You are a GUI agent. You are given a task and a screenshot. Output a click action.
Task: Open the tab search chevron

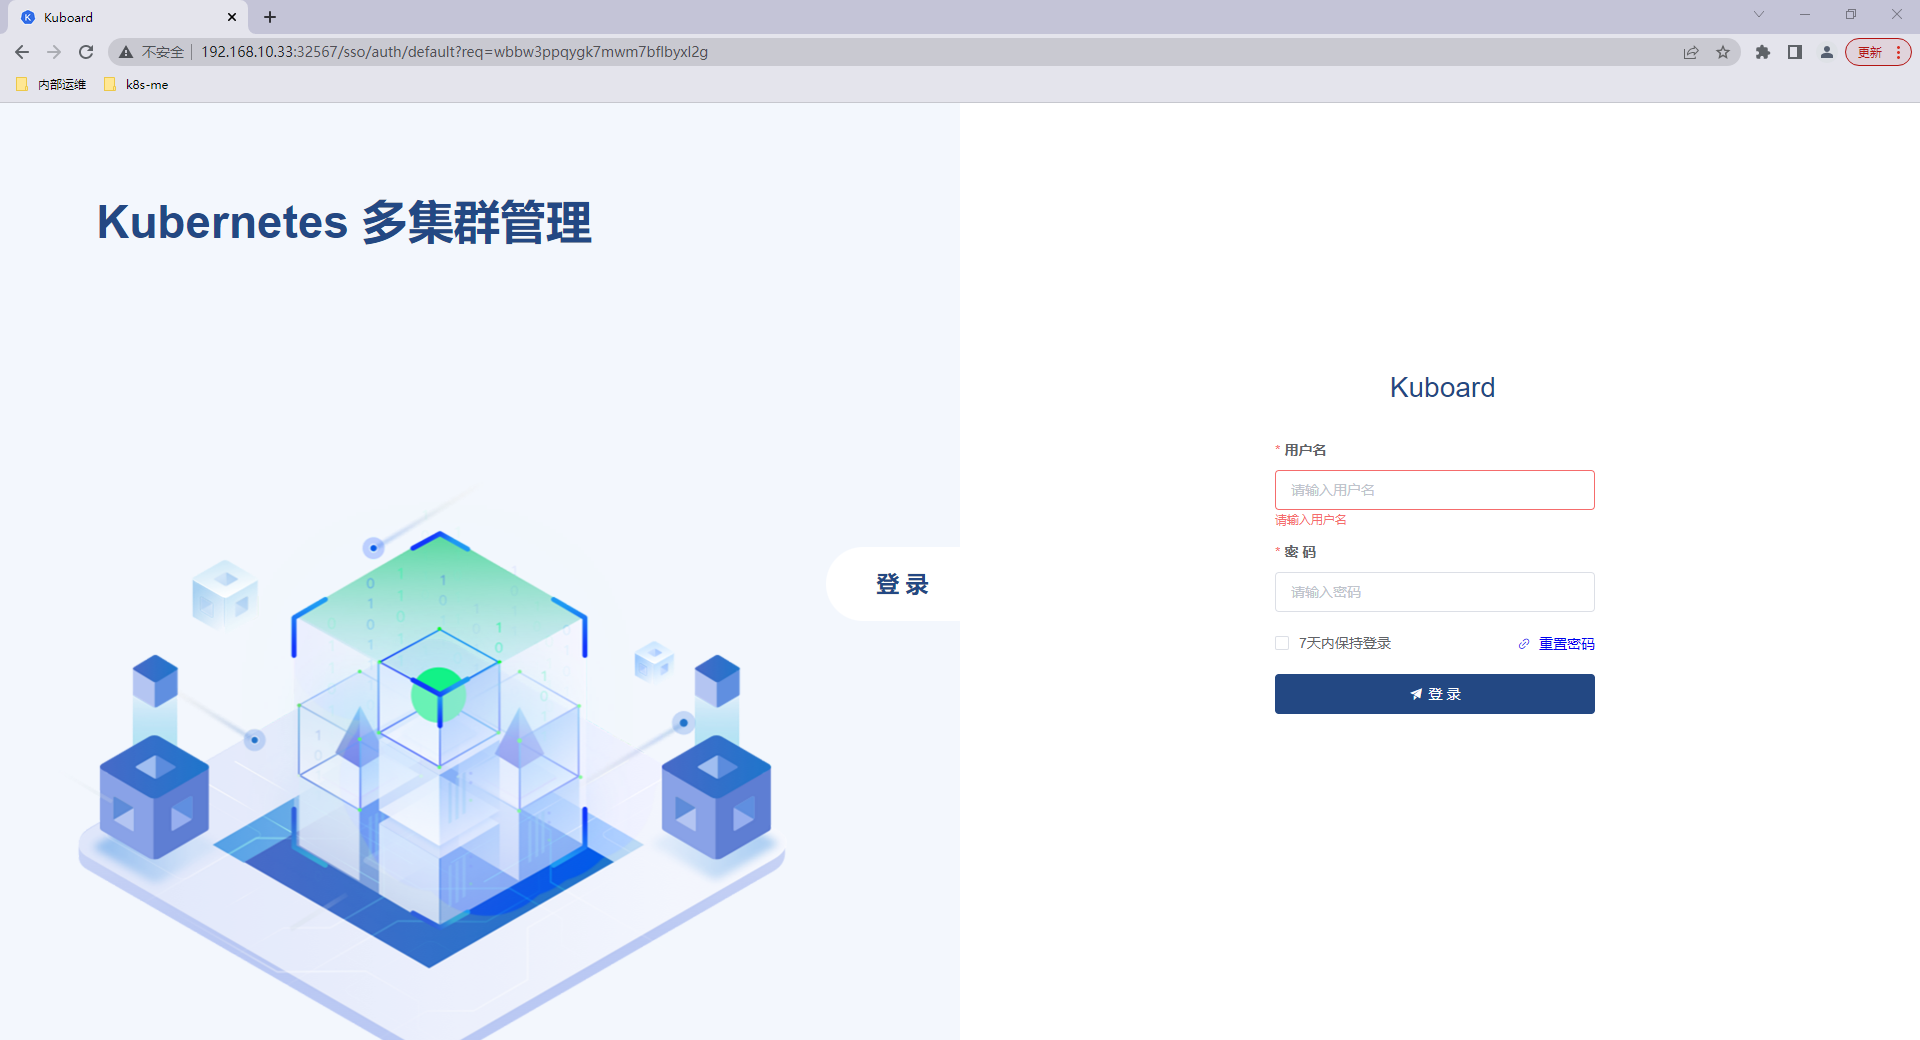1759,14
